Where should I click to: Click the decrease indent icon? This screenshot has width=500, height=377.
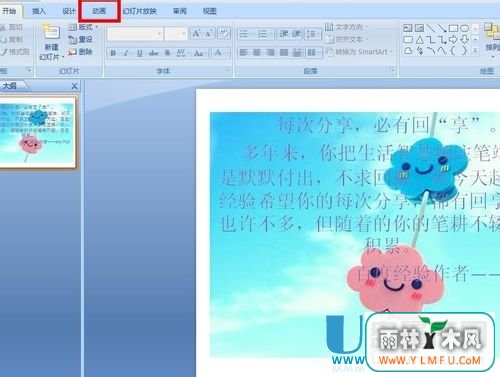click(x=284, y=34)
